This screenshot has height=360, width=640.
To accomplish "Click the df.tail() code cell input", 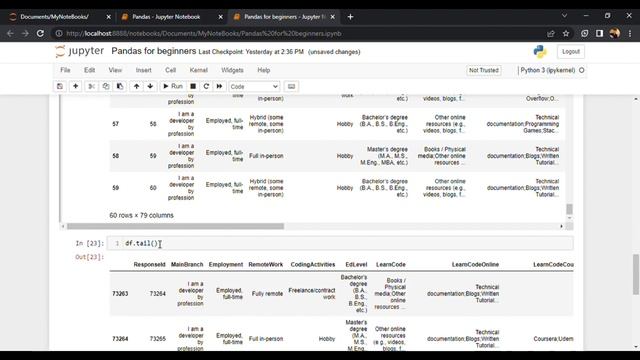I will click(340, 243).
